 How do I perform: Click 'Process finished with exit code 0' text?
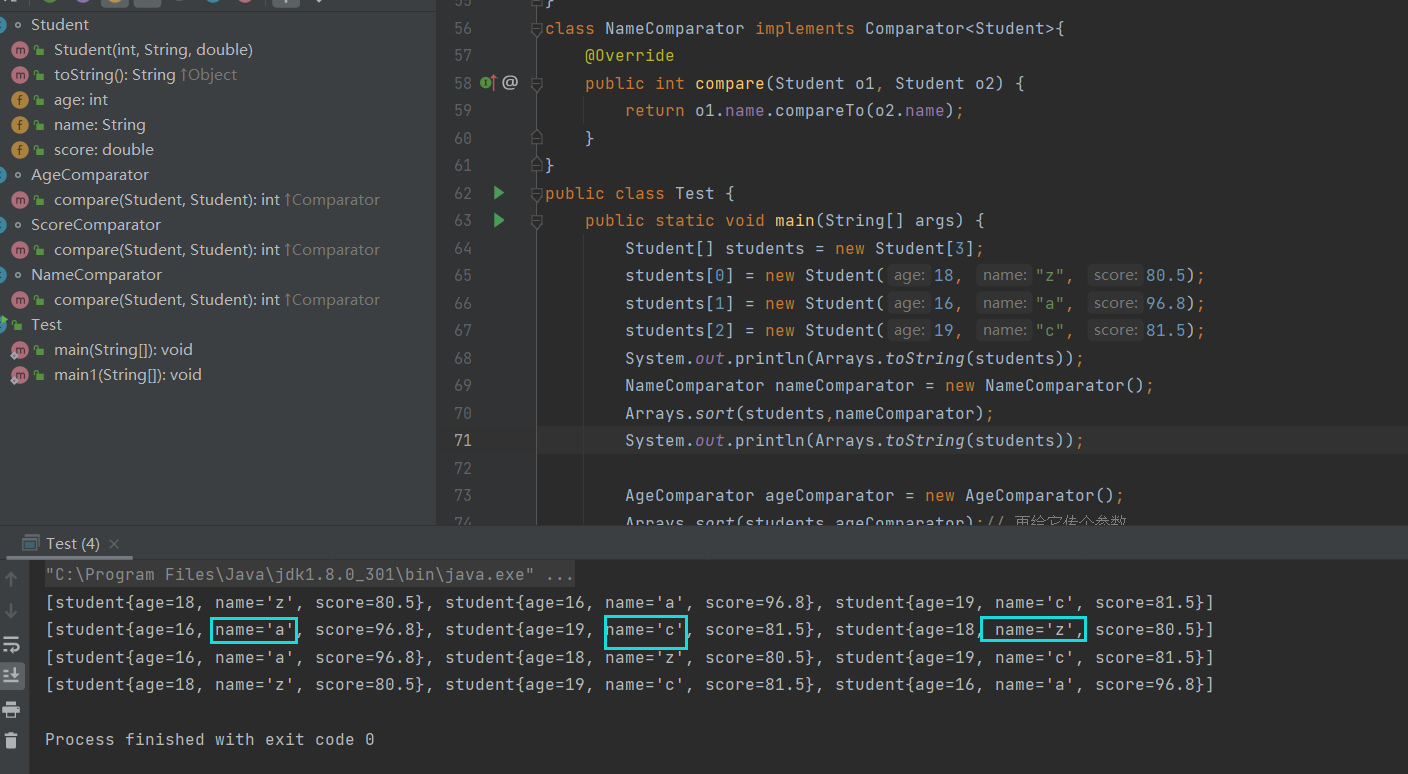[210, 740]
